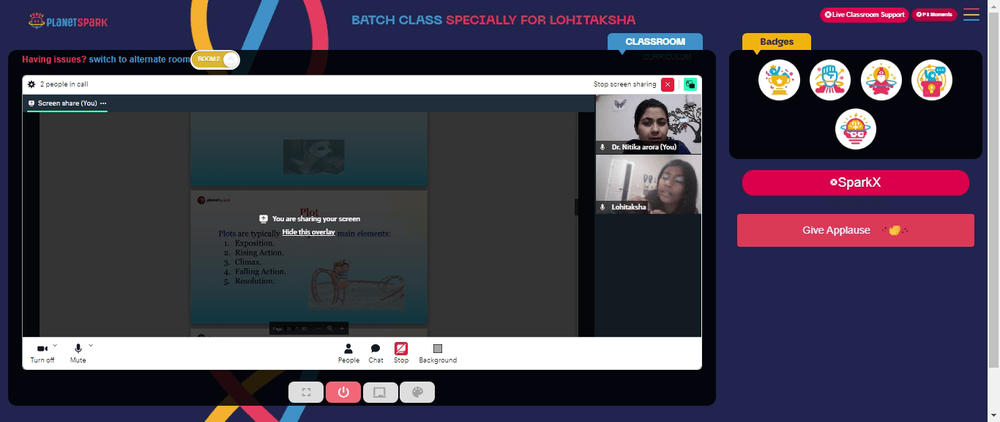The image size is (1000, 422).
Task: Open the Chat panel
Action: pyautogui.click(x=376, y=353)
